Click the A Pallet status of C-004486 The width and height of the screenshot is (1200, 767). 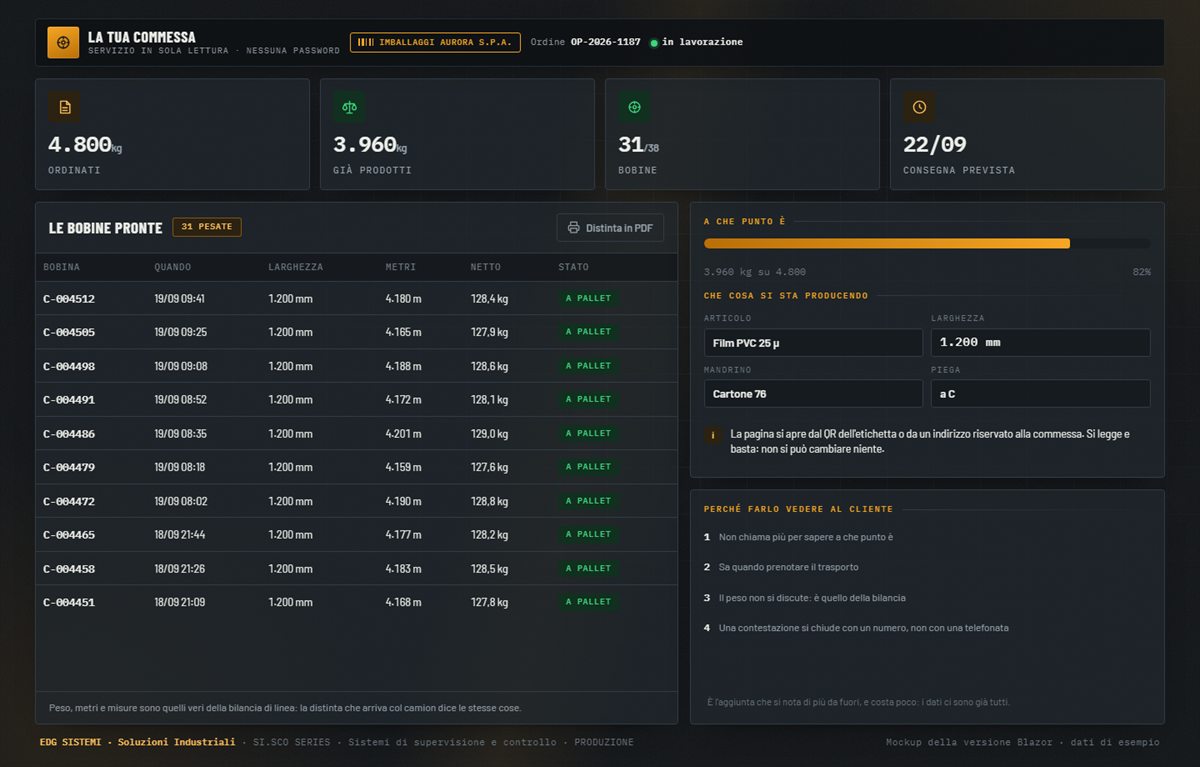point(588,434)
